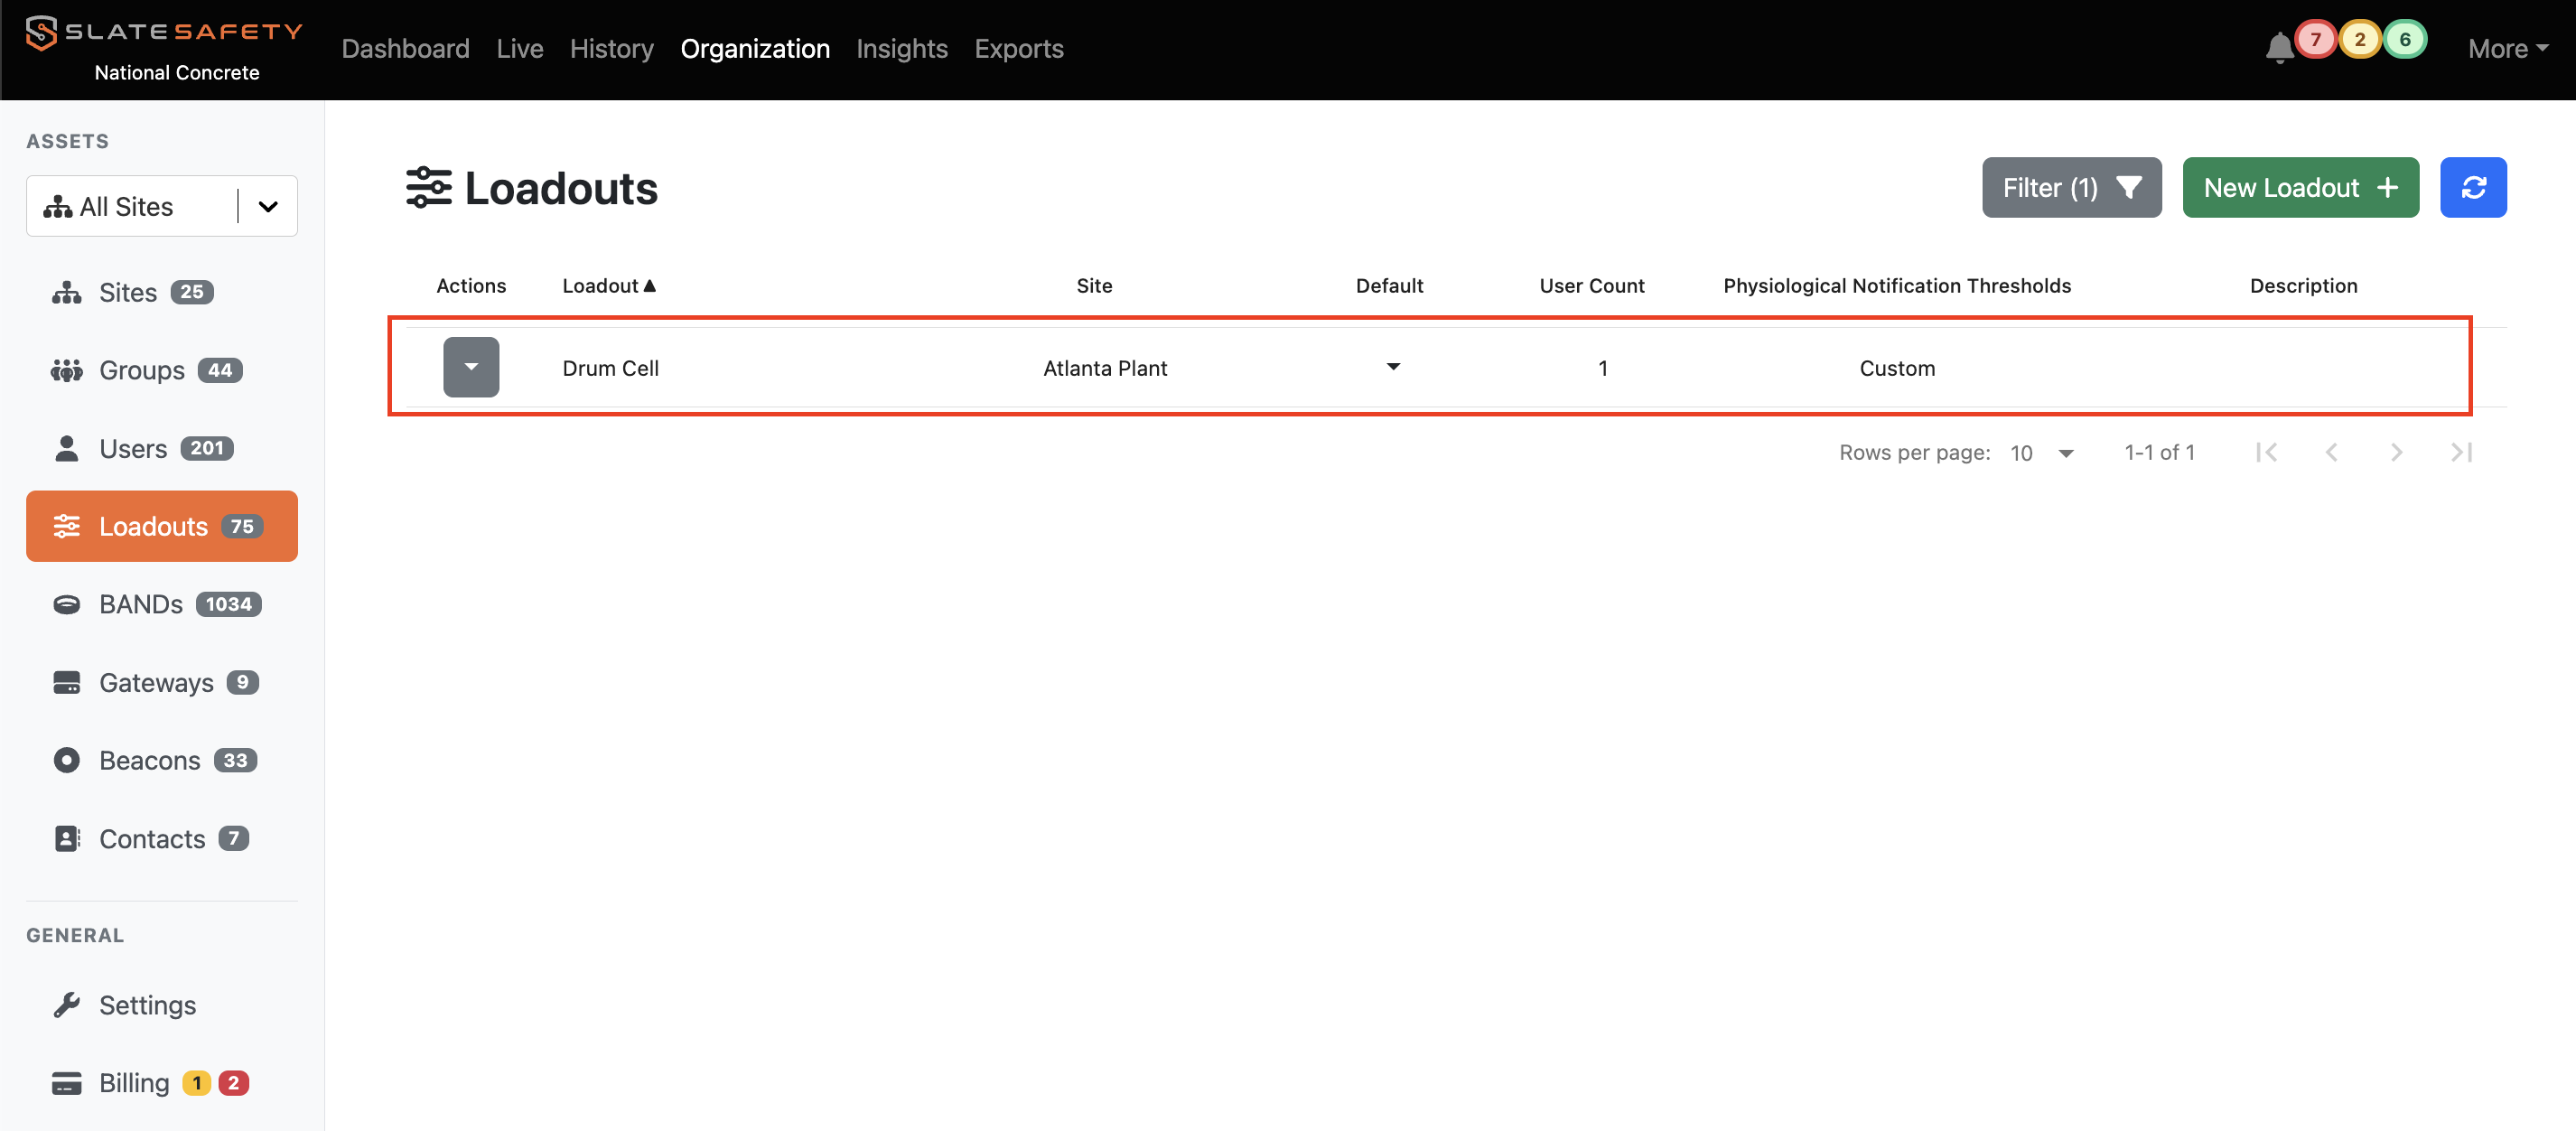Open the Rows per page dropdown
2576x1131 pixels.
click(x=2041, y=453)
